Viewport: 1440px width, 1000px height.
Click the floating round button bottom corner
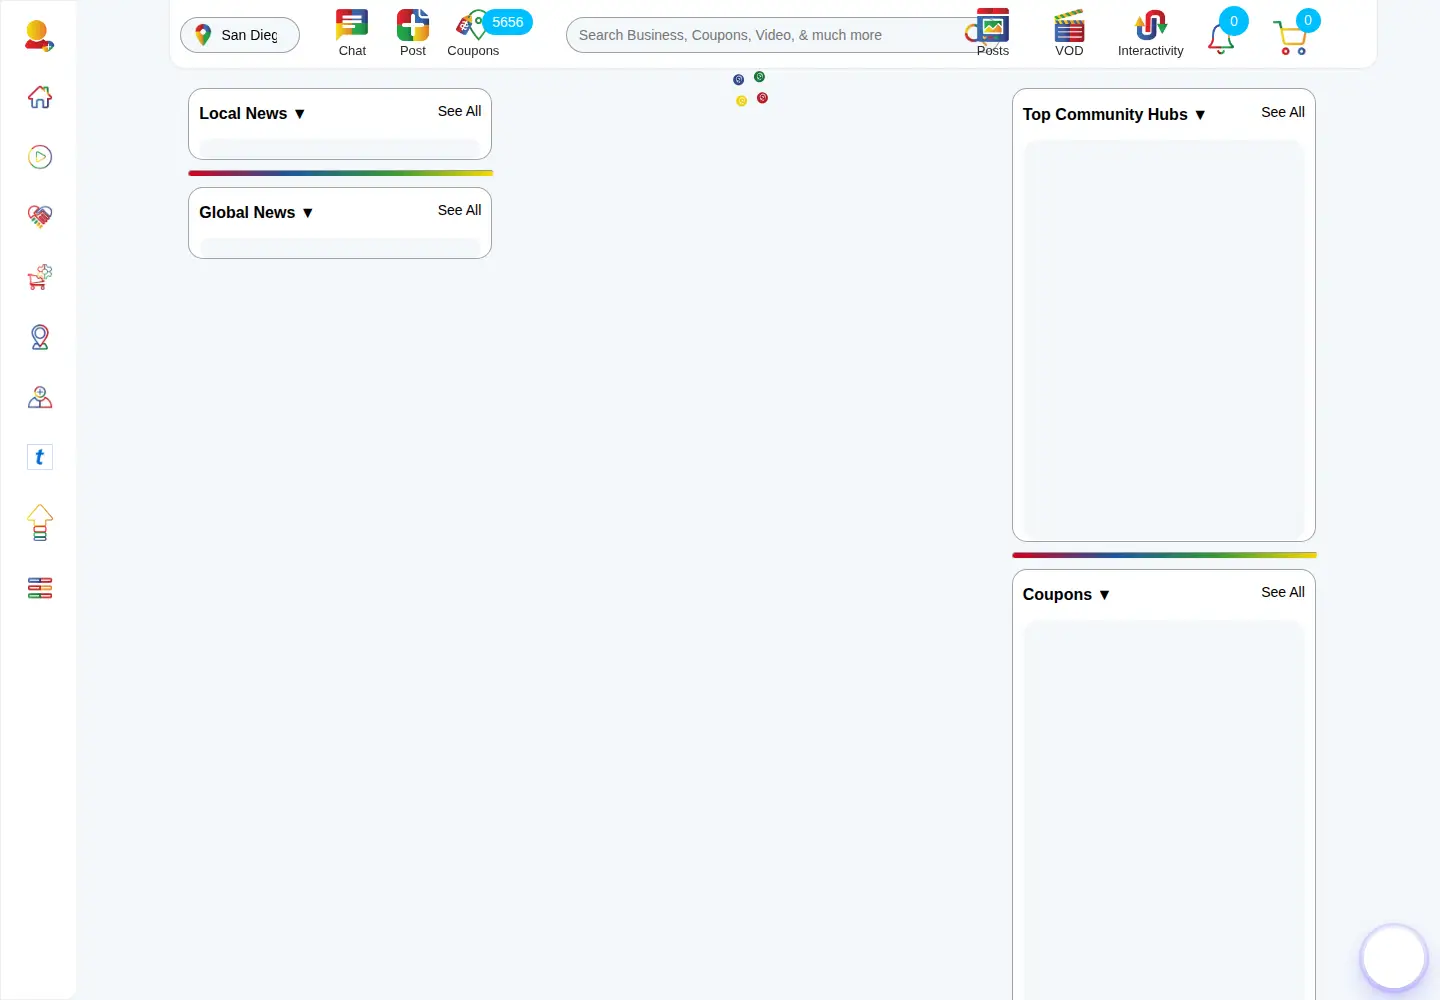coord(1394,957)
